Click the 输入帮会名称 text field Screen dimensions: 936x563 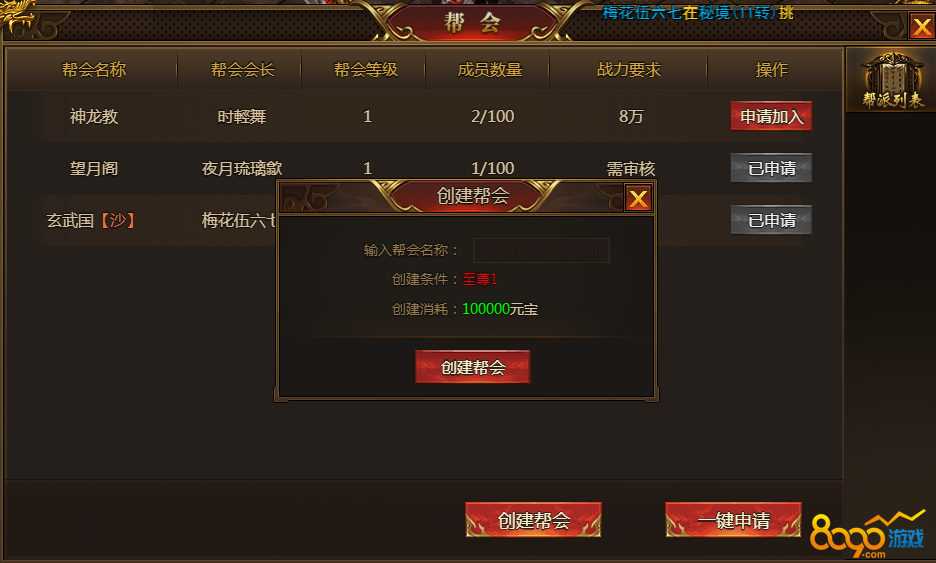coord(541,250)
